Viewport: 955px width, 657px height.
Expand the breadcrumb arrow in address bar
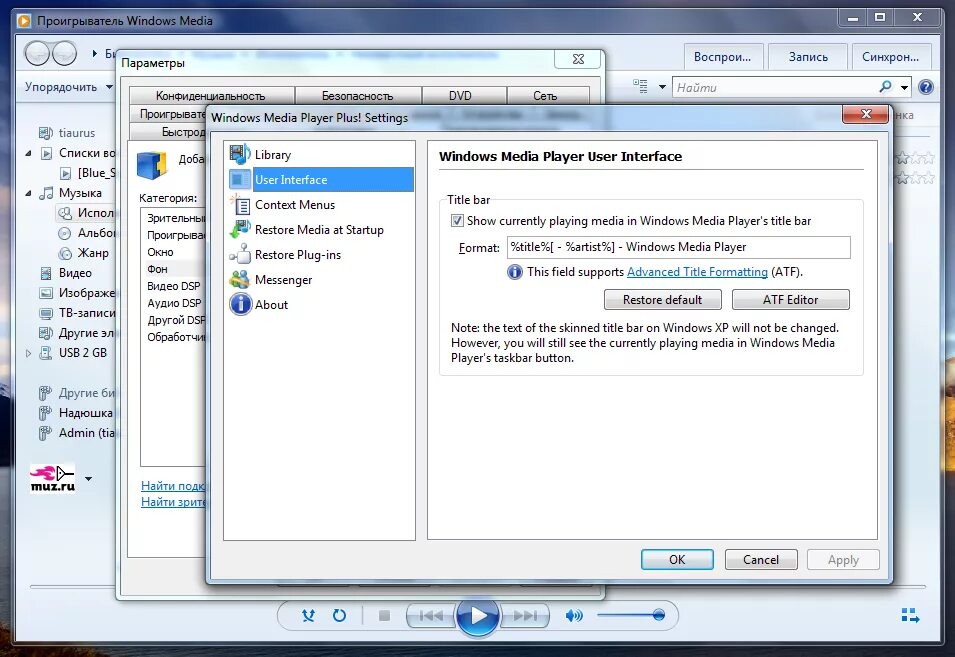point(95,54)
